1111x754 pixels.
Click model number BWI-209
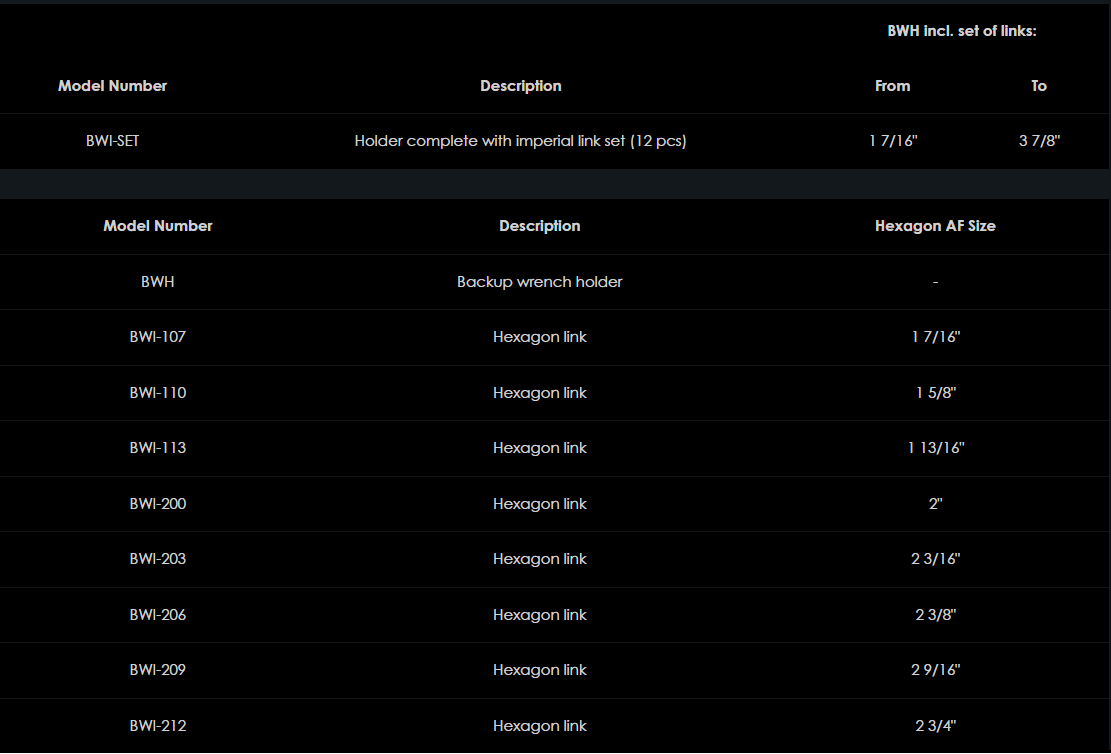click(x=158, y=670)
